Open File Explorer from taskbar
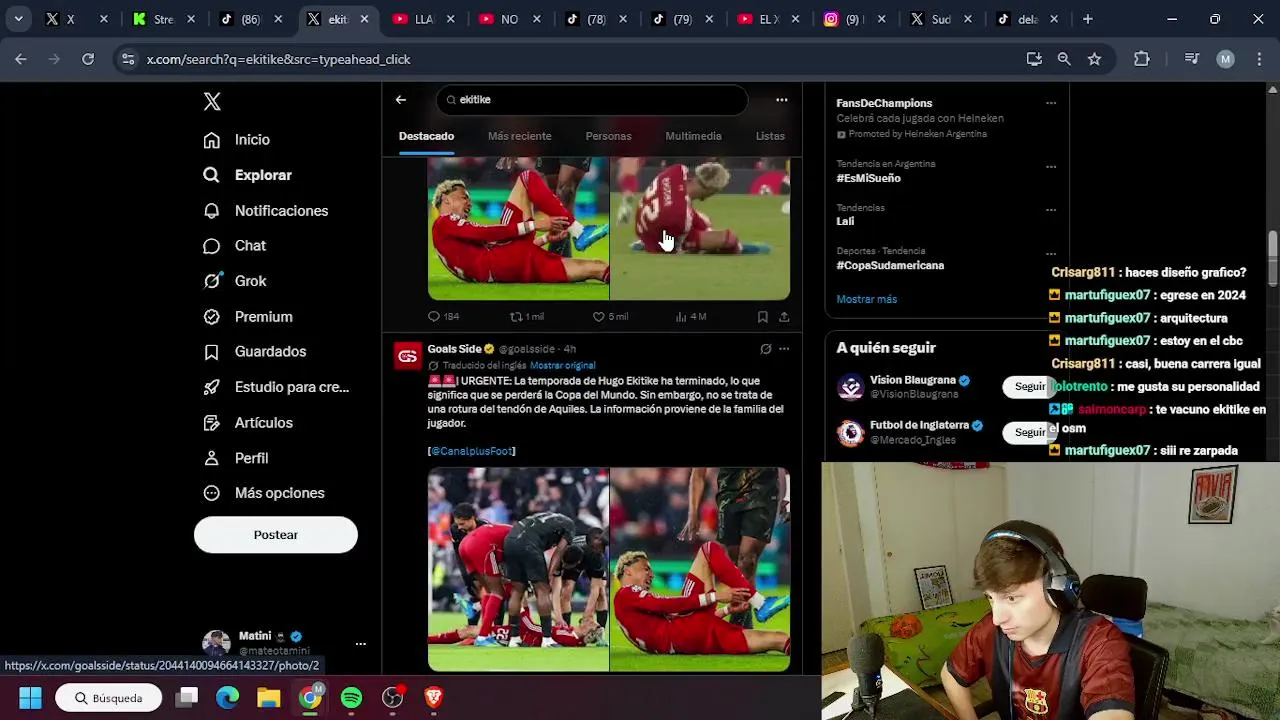1280x720 pixels. tap(269, 698)
